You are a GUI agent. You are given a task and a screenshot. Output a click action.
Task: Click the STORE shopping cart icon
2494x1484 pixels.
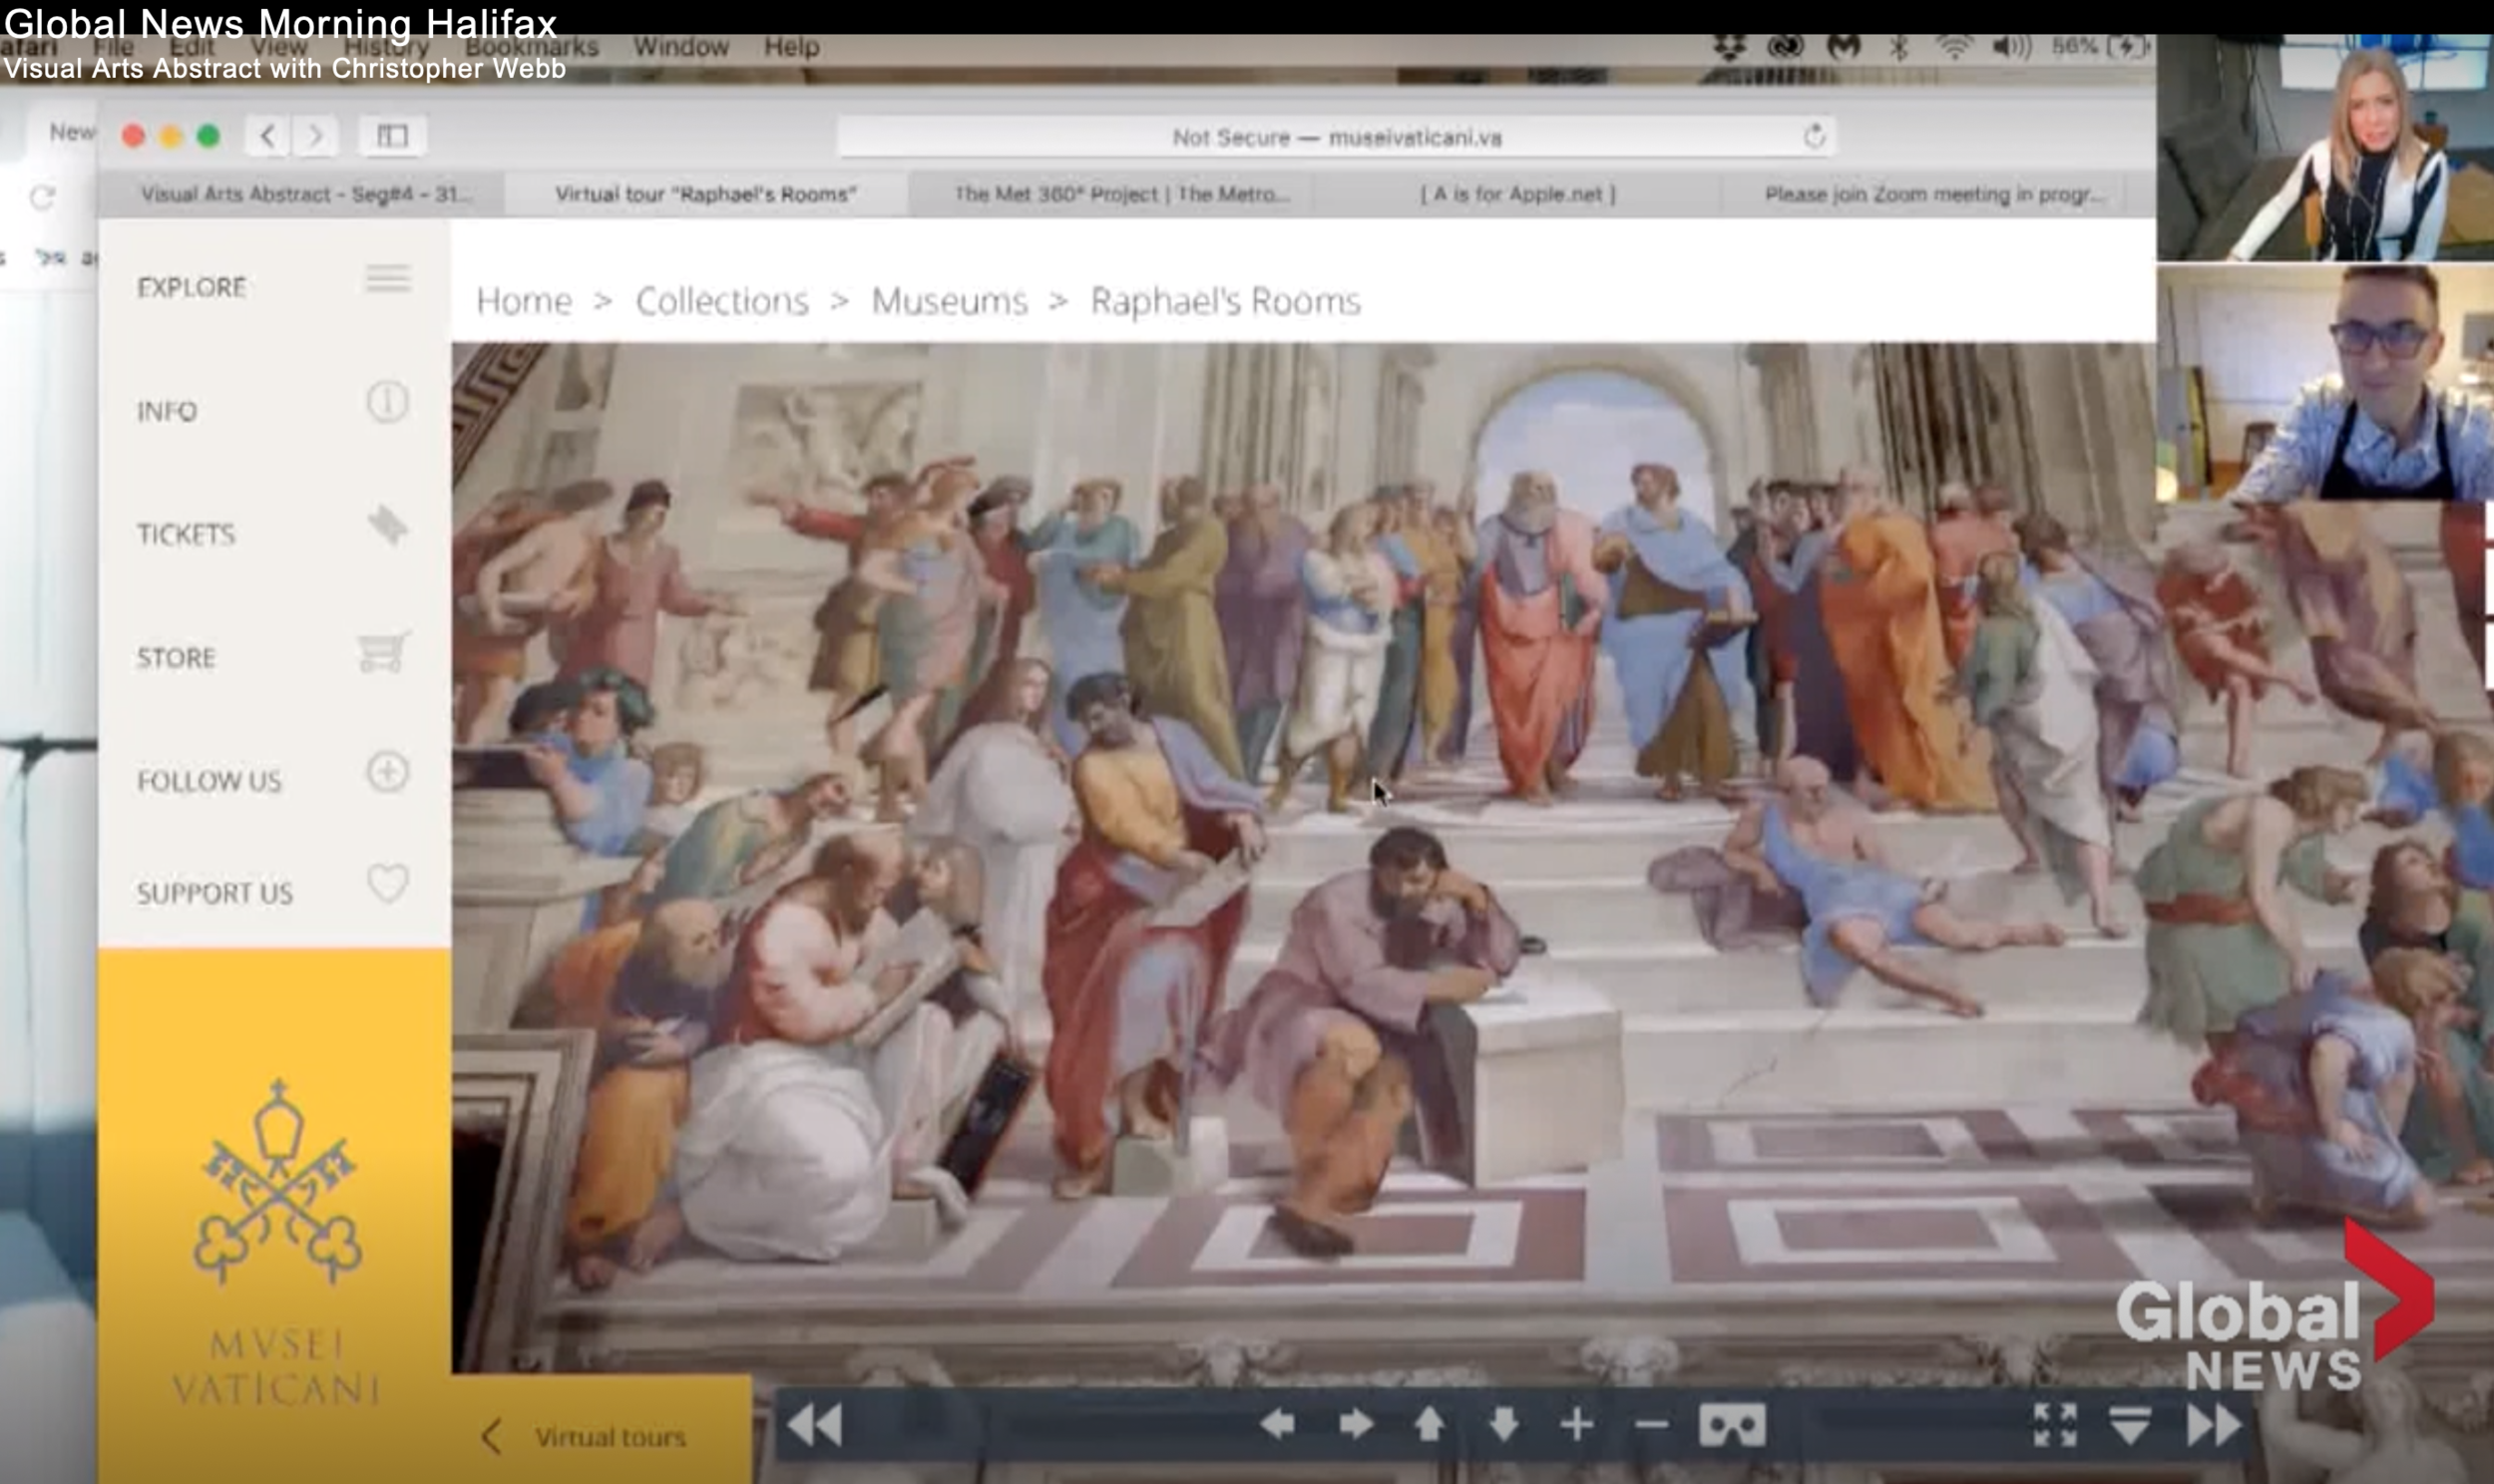(x=384, y=653)
